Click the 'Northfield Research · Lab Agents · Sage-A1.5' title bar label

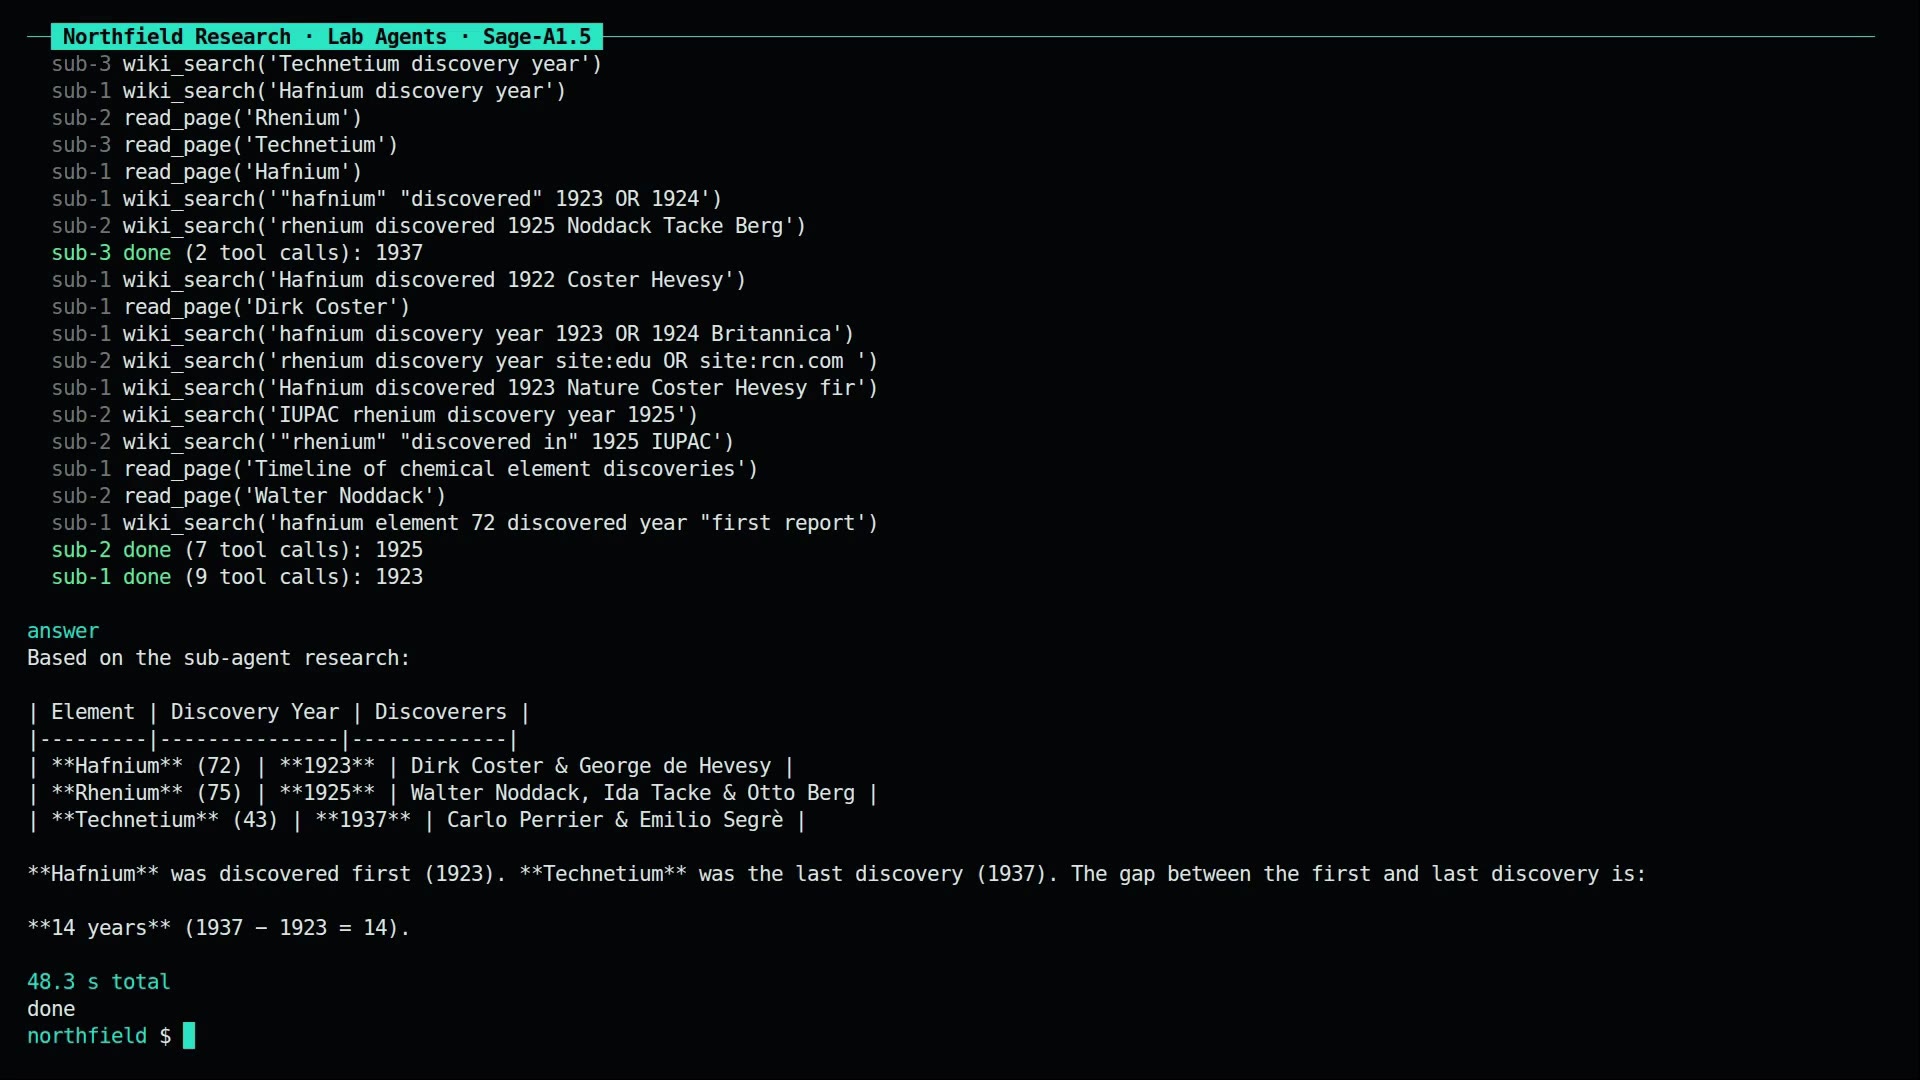327,37
